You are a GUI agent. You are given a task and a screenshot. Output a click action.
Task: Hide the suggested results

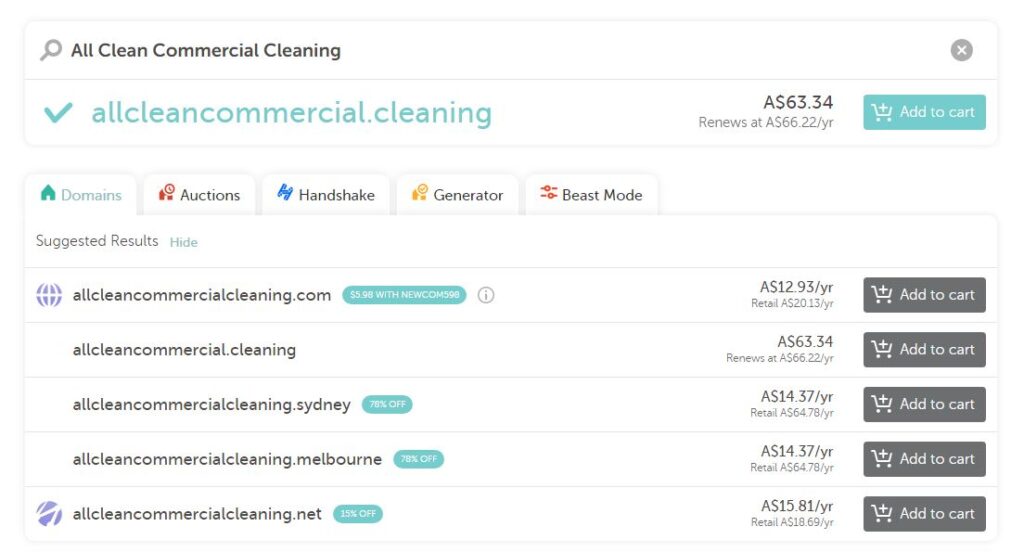(184, 242)
